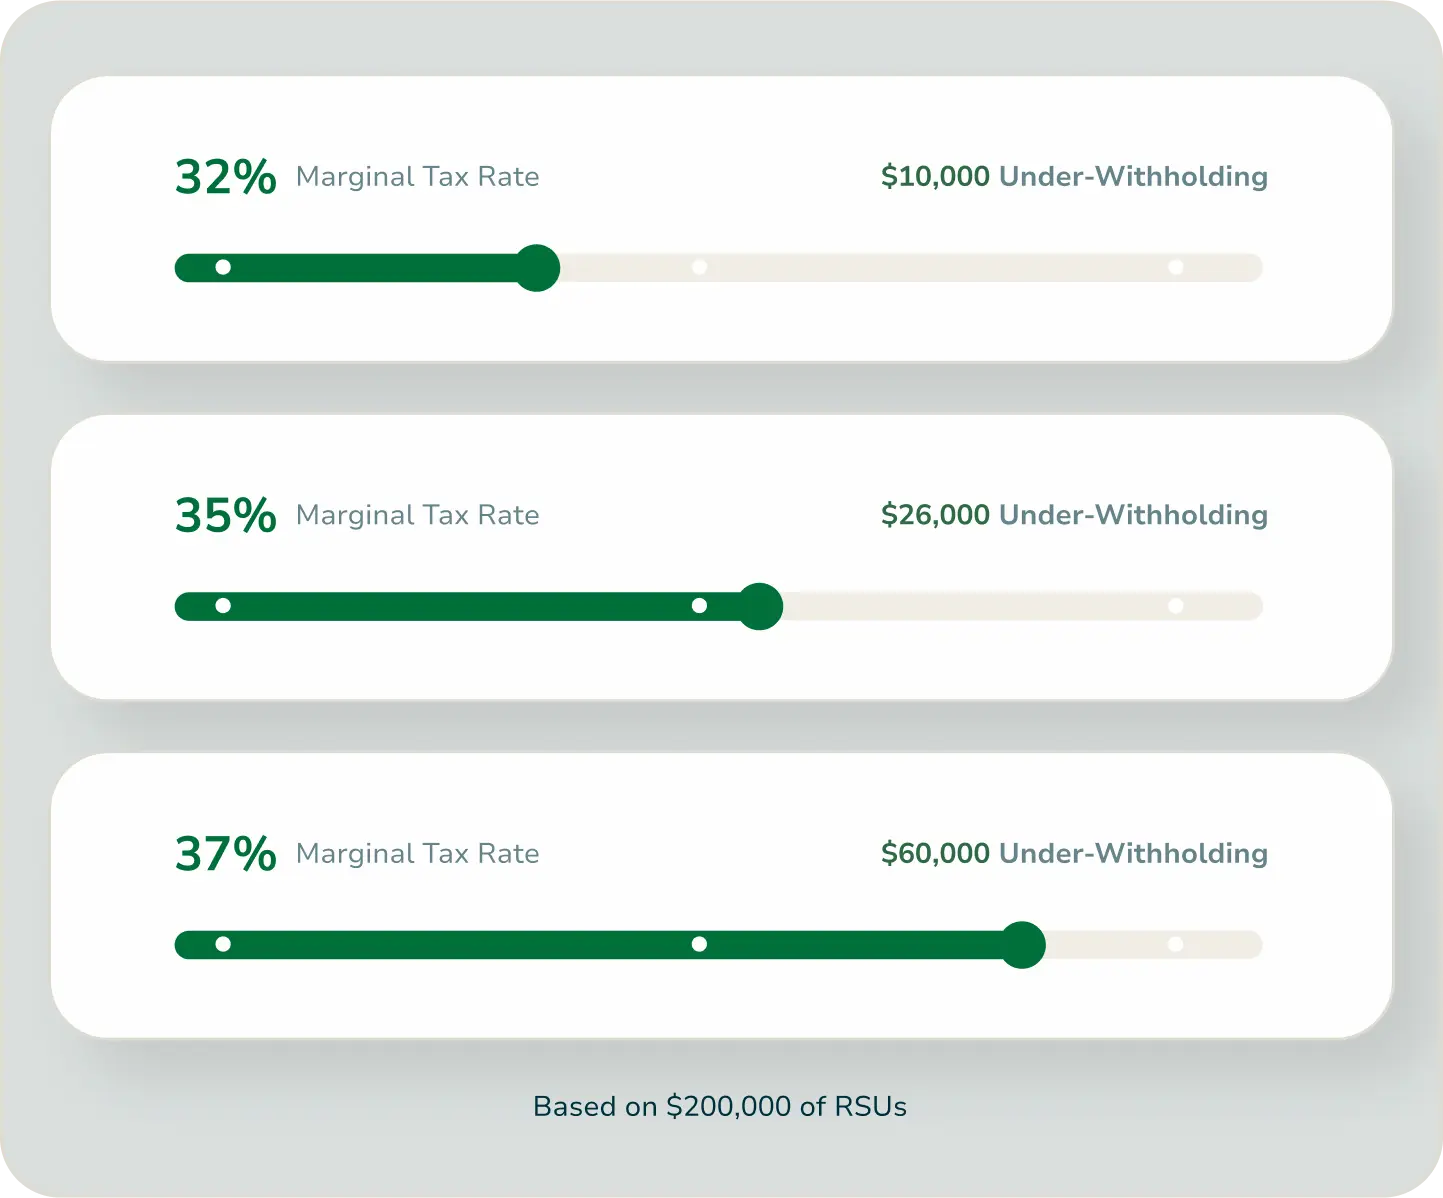Click middle white dot on 37% slider

pos(699,944)
